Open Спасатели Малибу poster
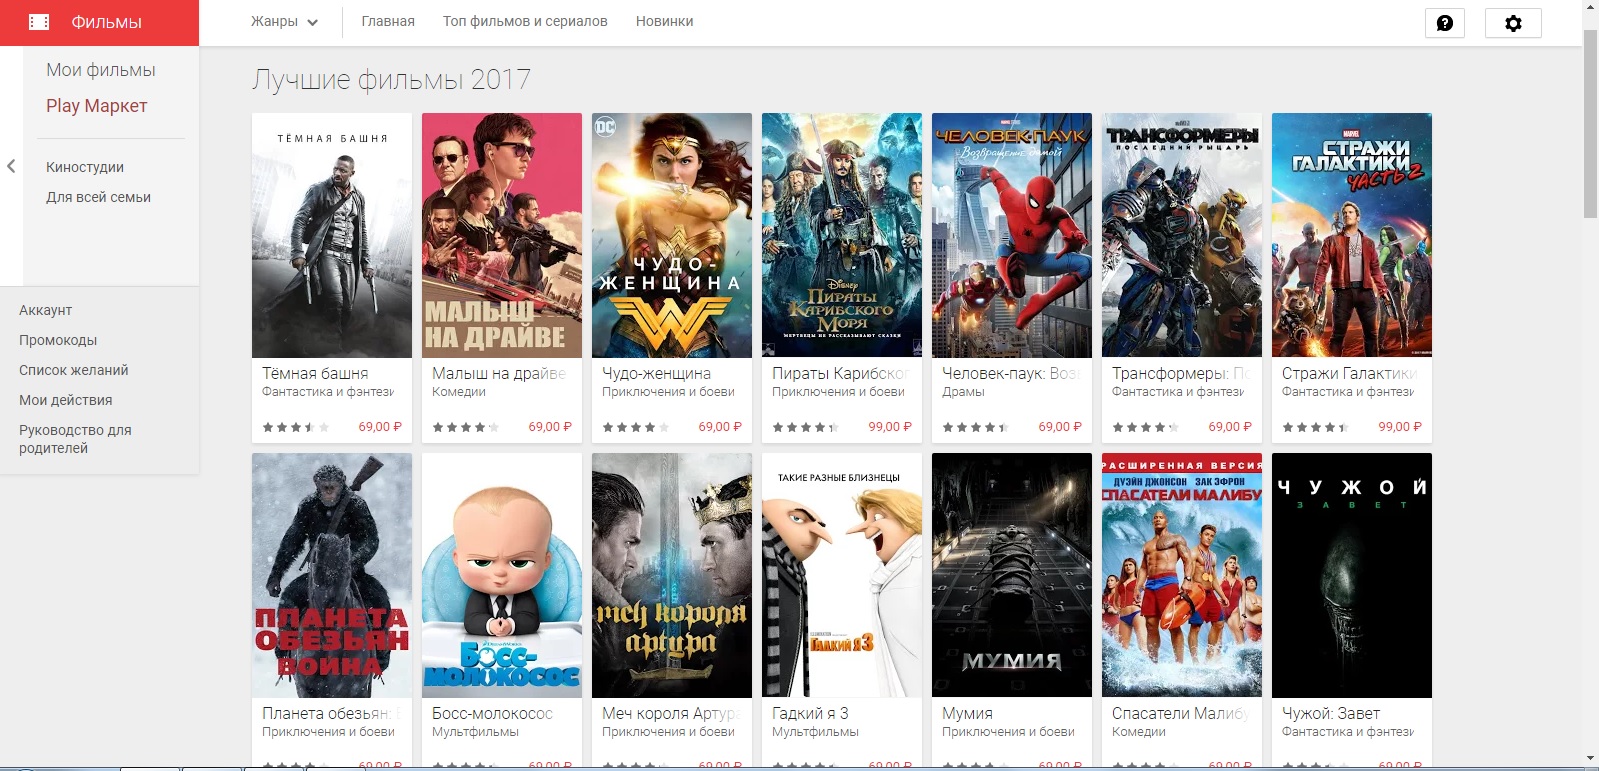The width and height of the screenshot is (1599, 771). [x=1182, y=575]
